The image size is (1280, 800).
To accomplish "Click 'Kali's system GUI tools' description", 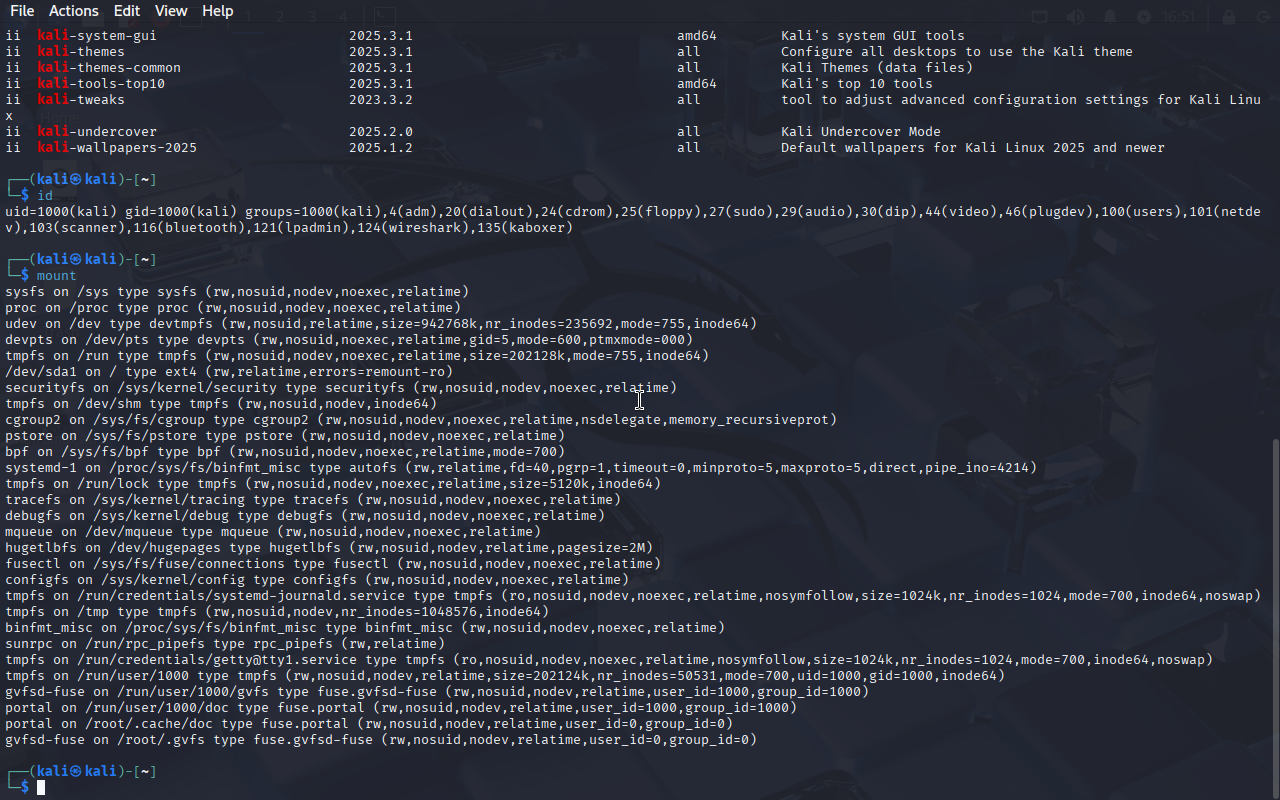I will [x=873, y=35].
